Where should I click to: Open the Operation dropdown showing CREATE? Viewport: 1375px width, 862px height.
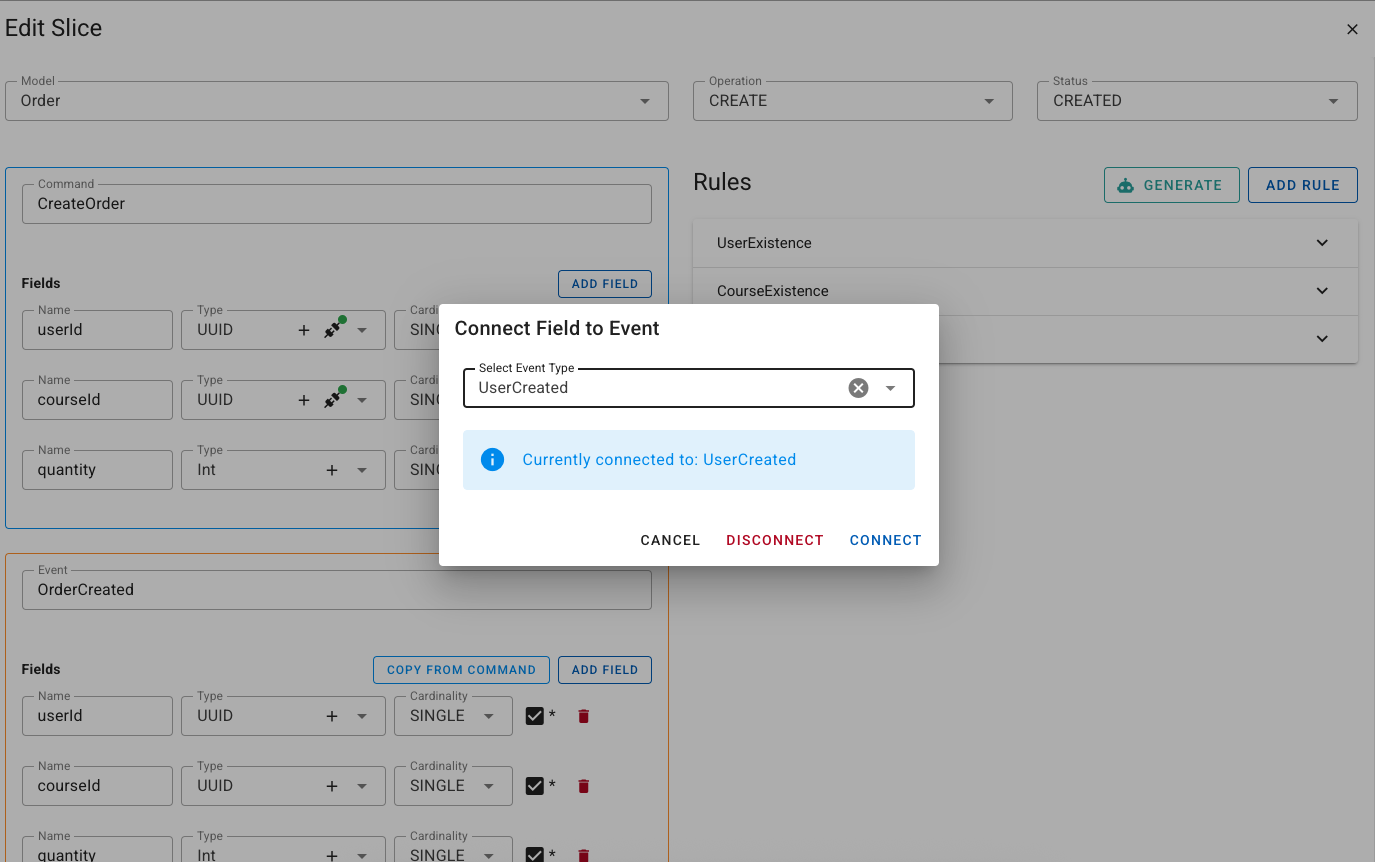(x=988, y=100)
